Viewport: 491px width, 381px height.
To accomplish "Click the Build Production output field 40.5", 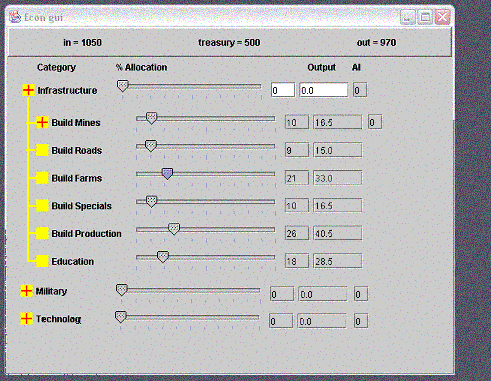I will pos(337,233).
